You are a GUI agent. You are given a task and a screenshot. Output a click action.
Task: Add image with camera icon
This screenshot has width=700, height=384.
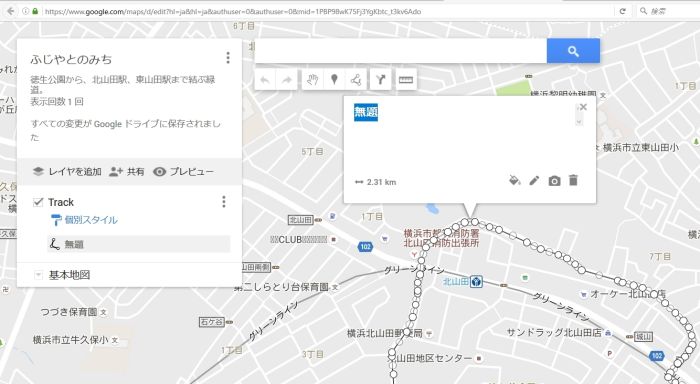click(x=554, y=181)
